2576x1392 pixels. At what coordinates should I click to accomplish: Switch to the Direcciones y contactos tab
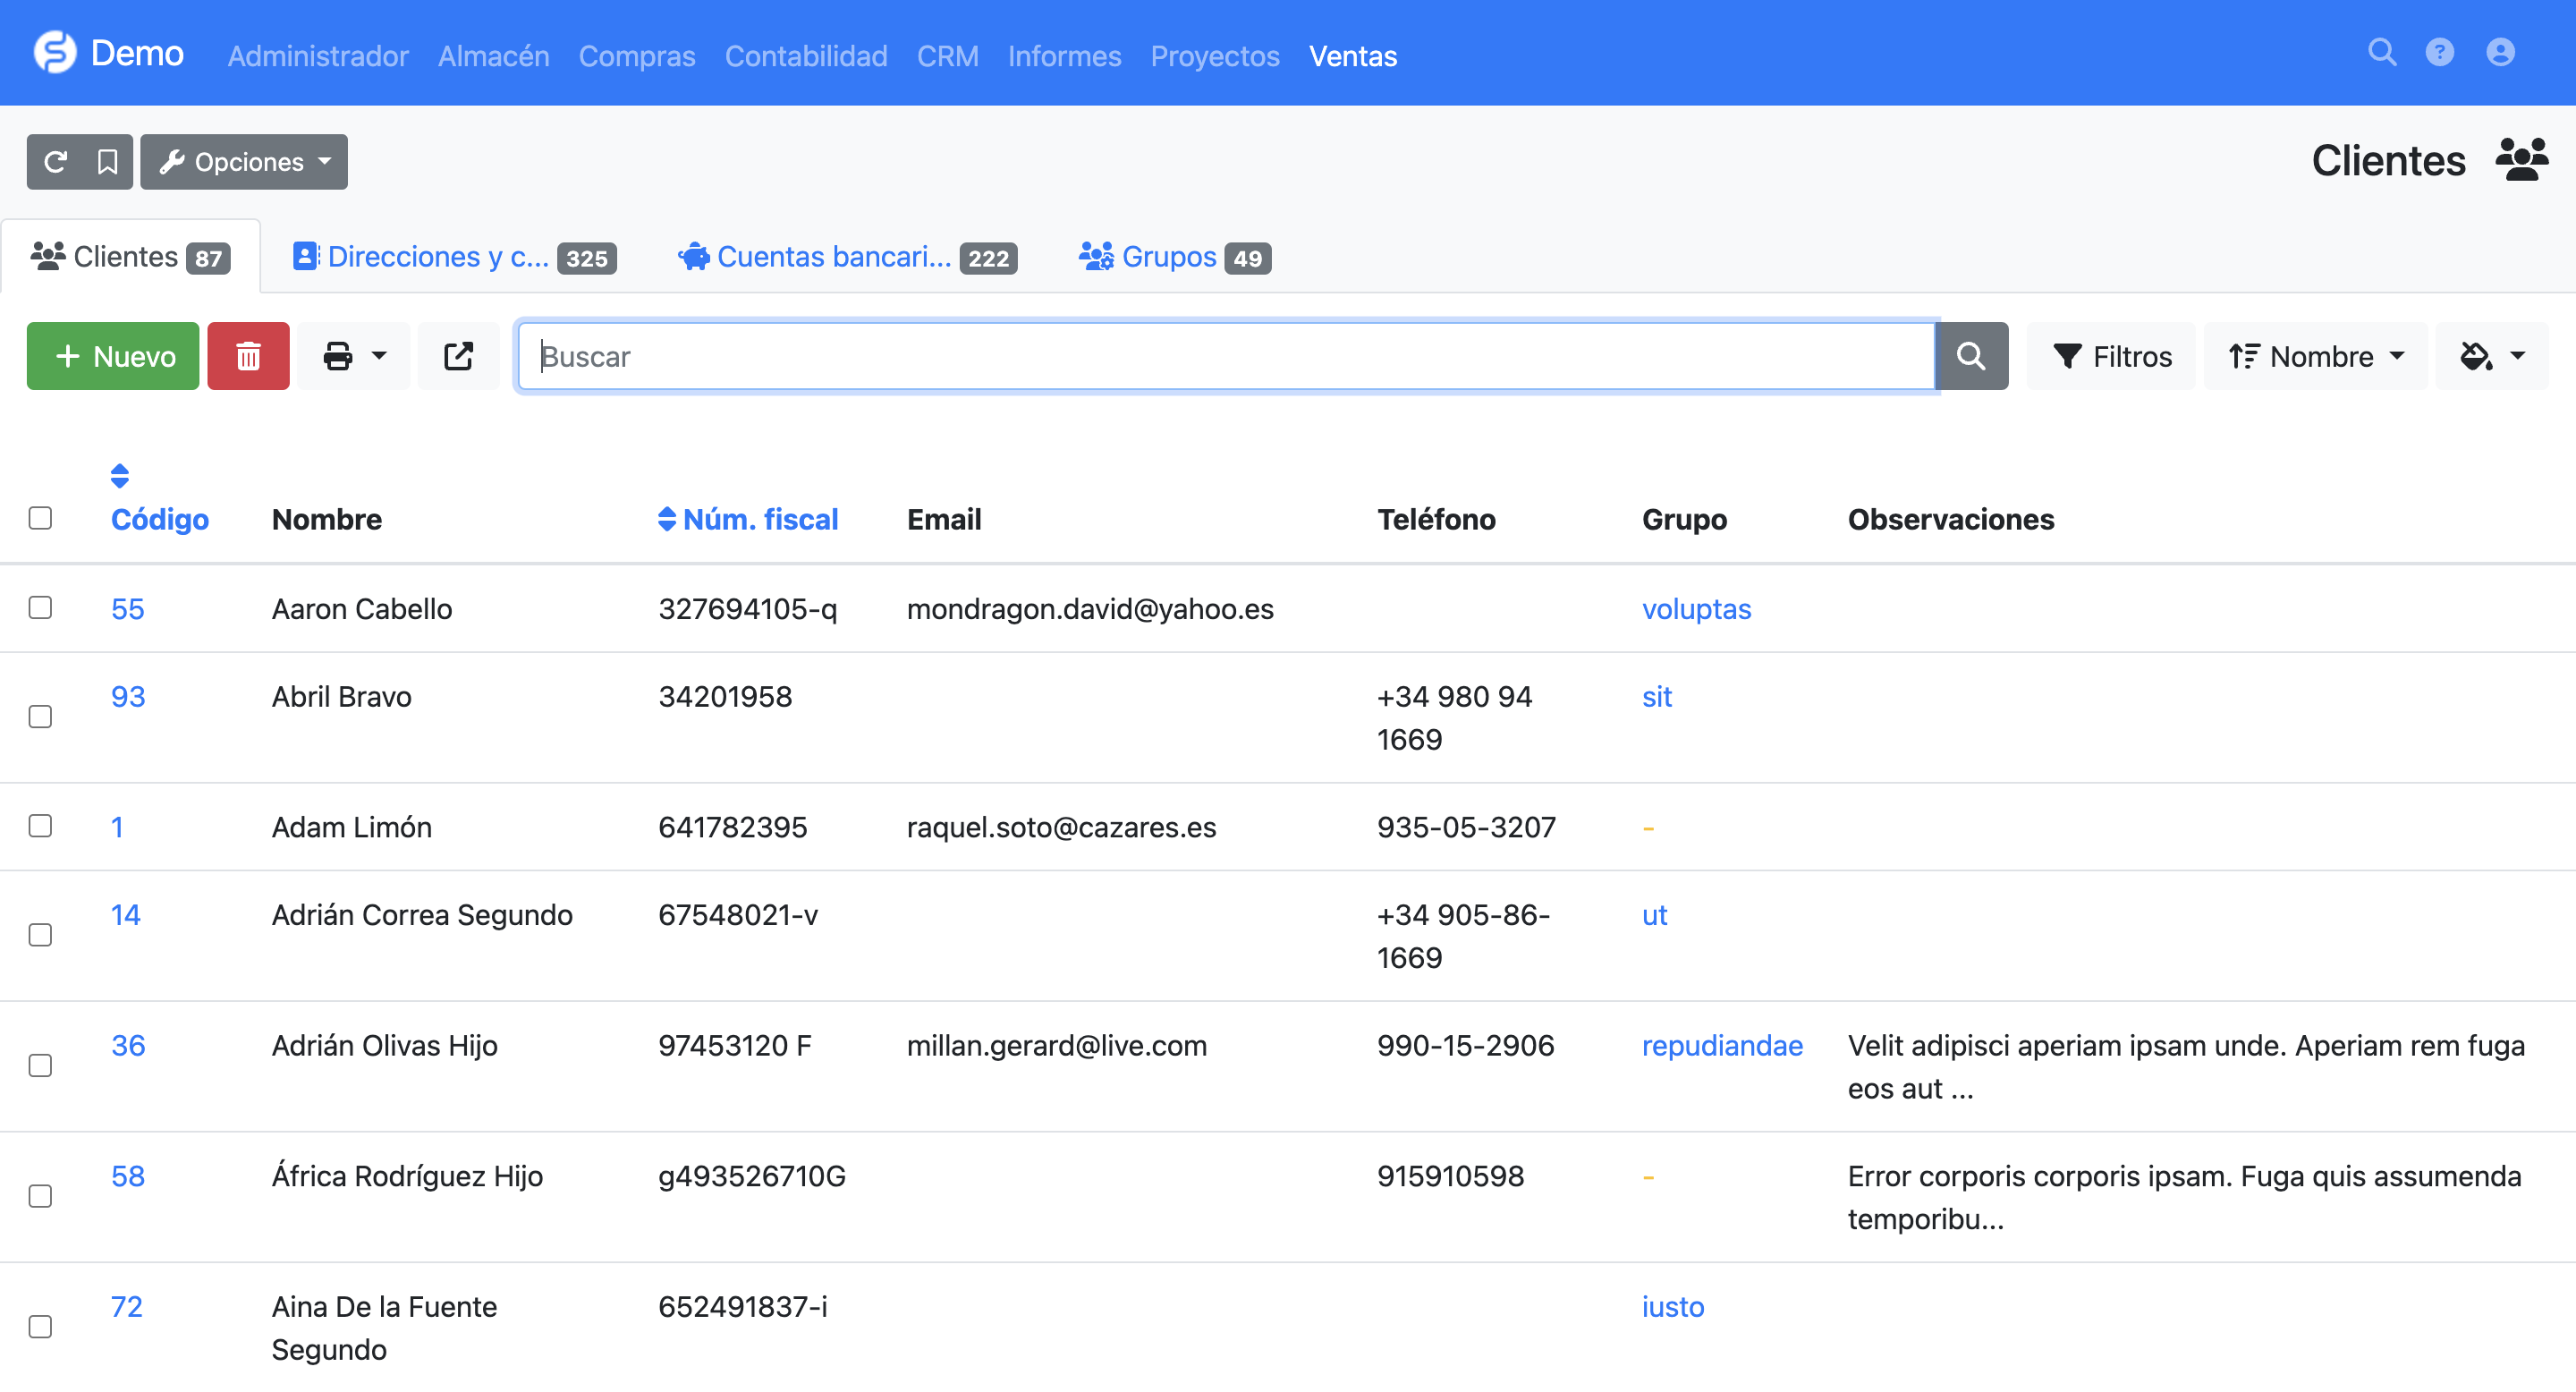[x=455, y=257]
